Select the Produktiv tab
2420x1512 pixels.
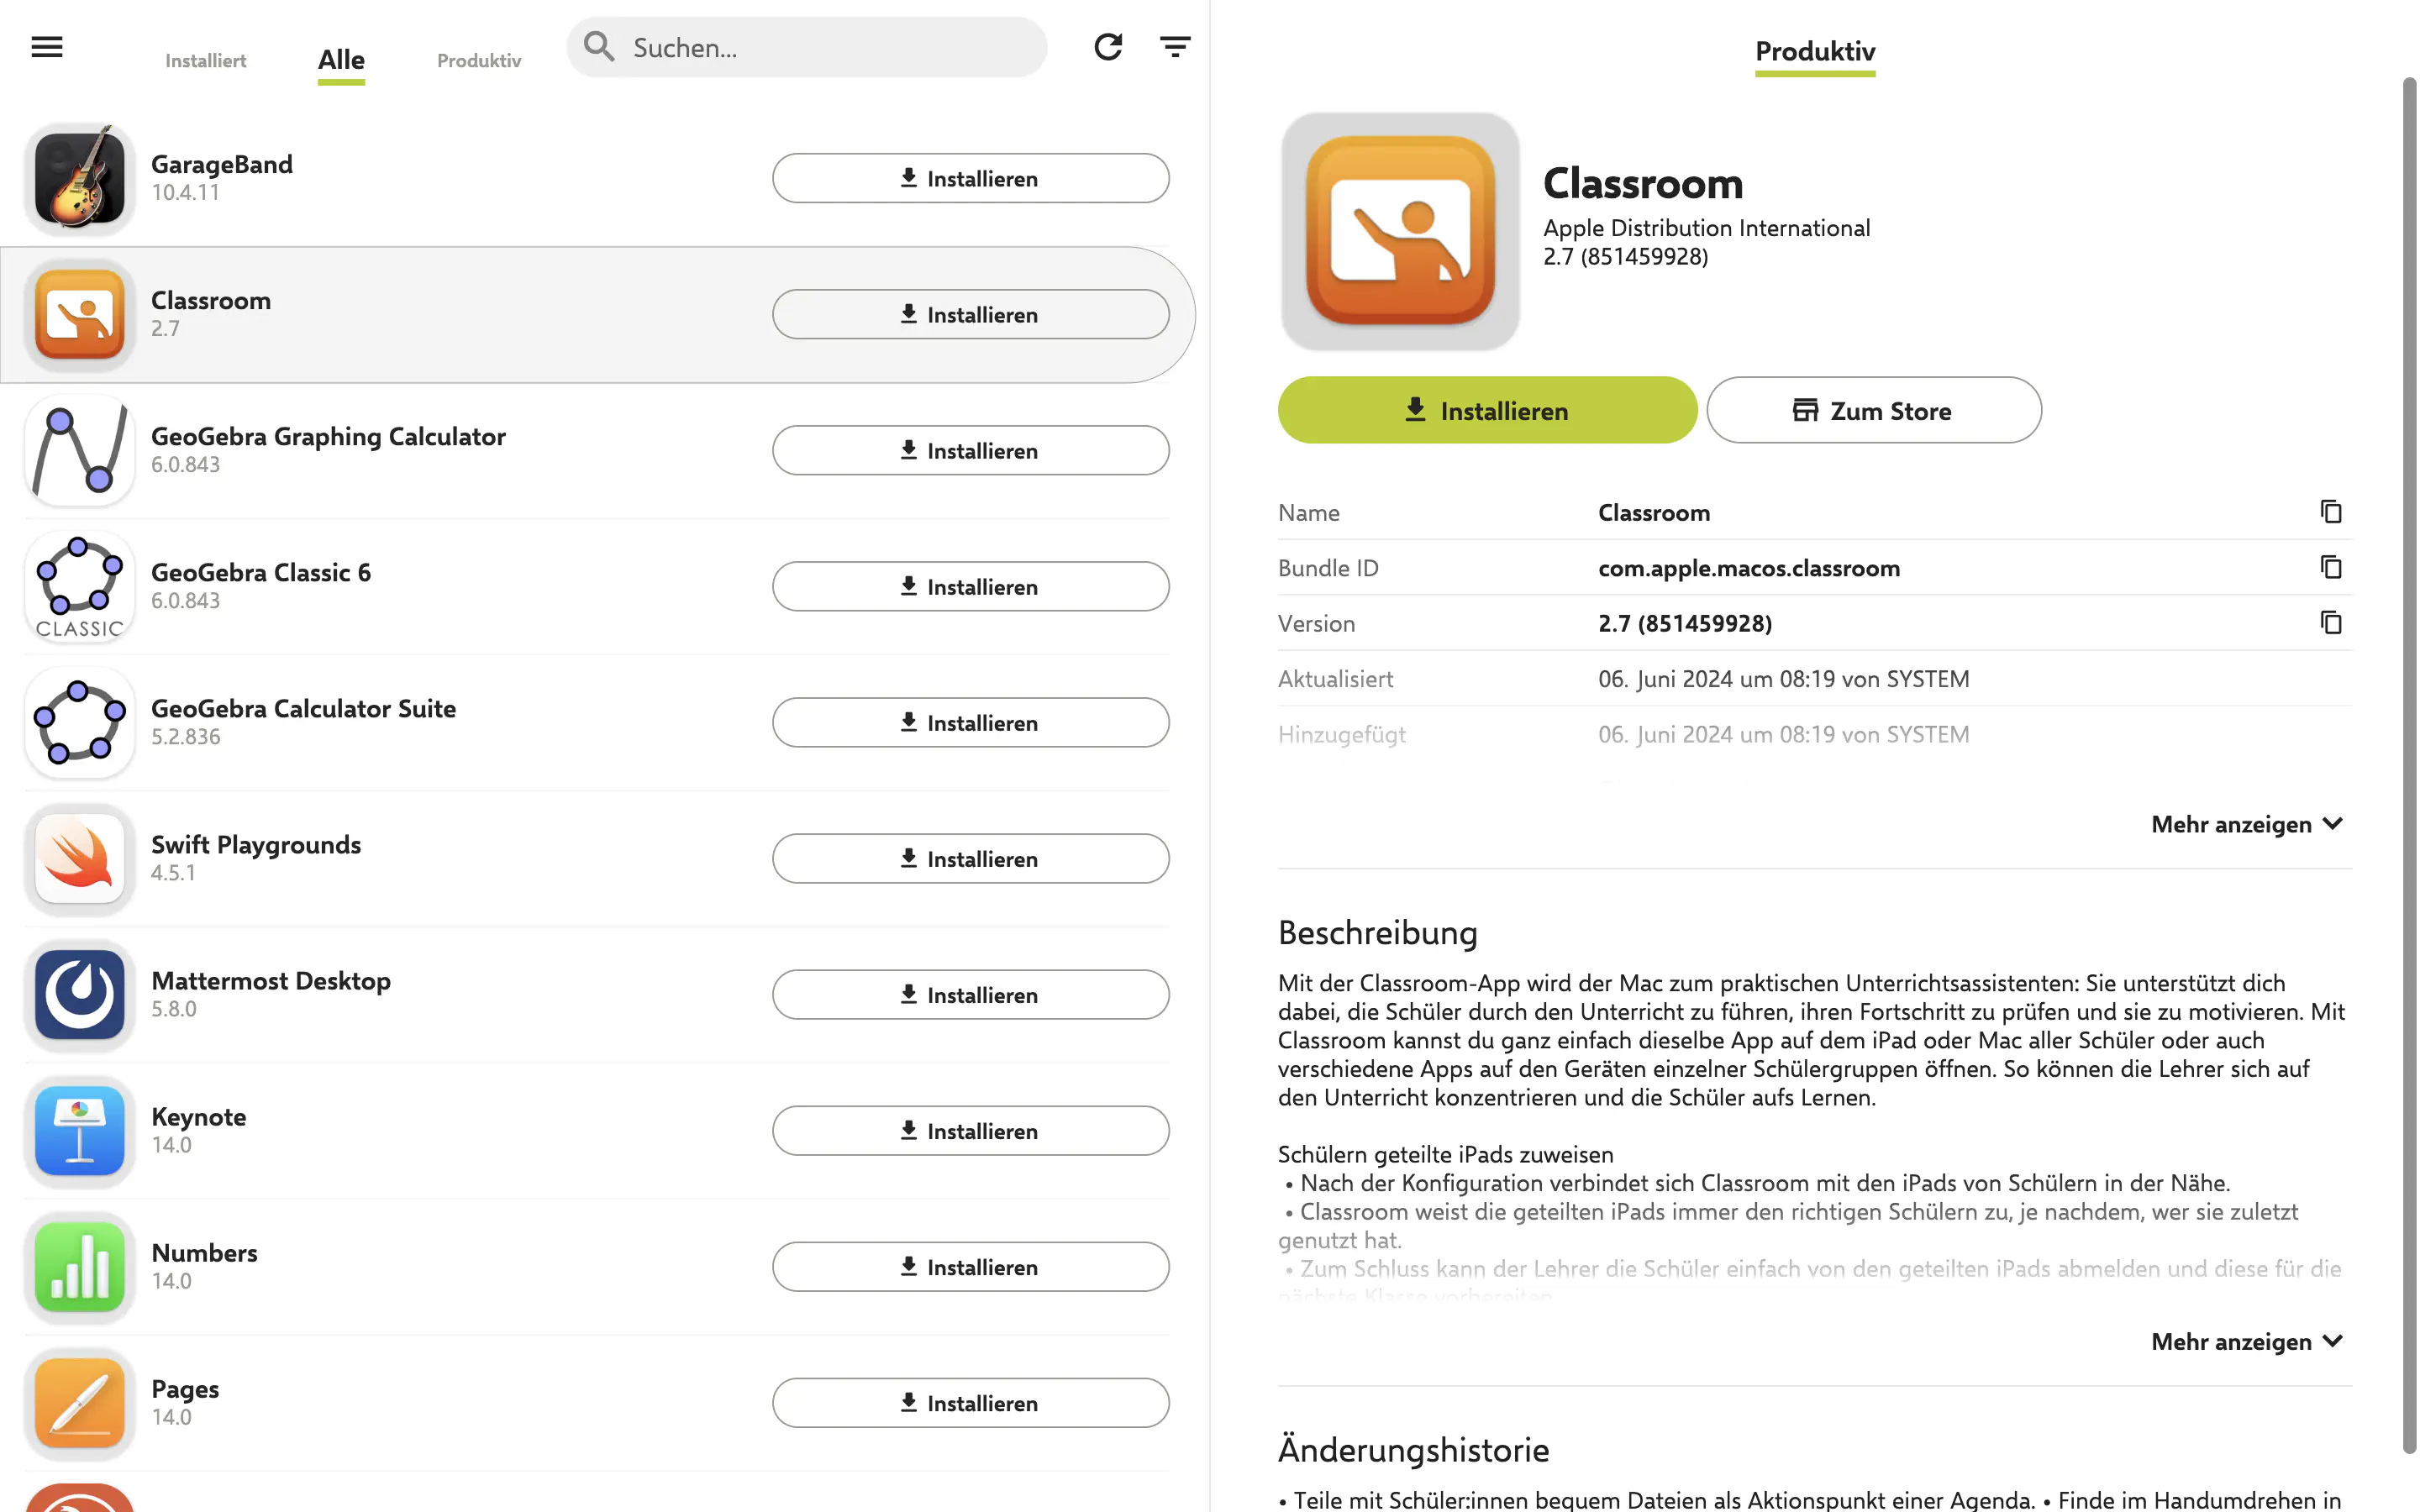[x=479, y=57]
